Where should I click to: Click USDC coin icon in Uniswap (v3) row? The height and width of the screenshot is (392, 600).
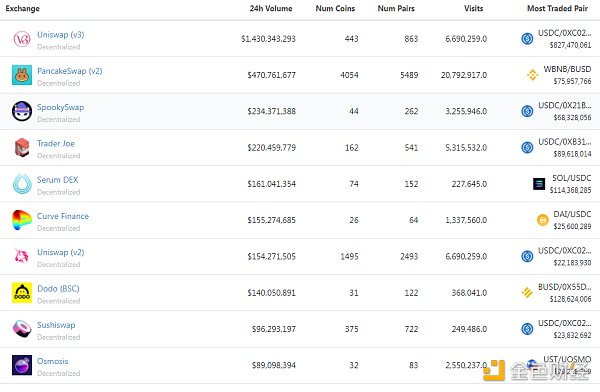(527, 39)
